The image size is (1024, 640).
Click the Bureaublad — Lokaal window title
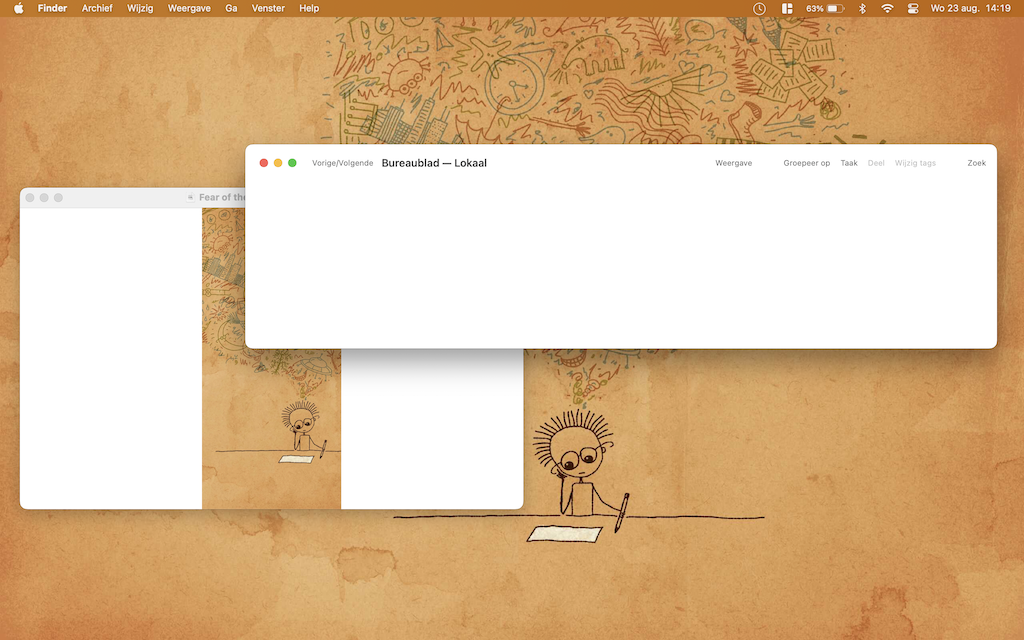[x=434, y=163]
